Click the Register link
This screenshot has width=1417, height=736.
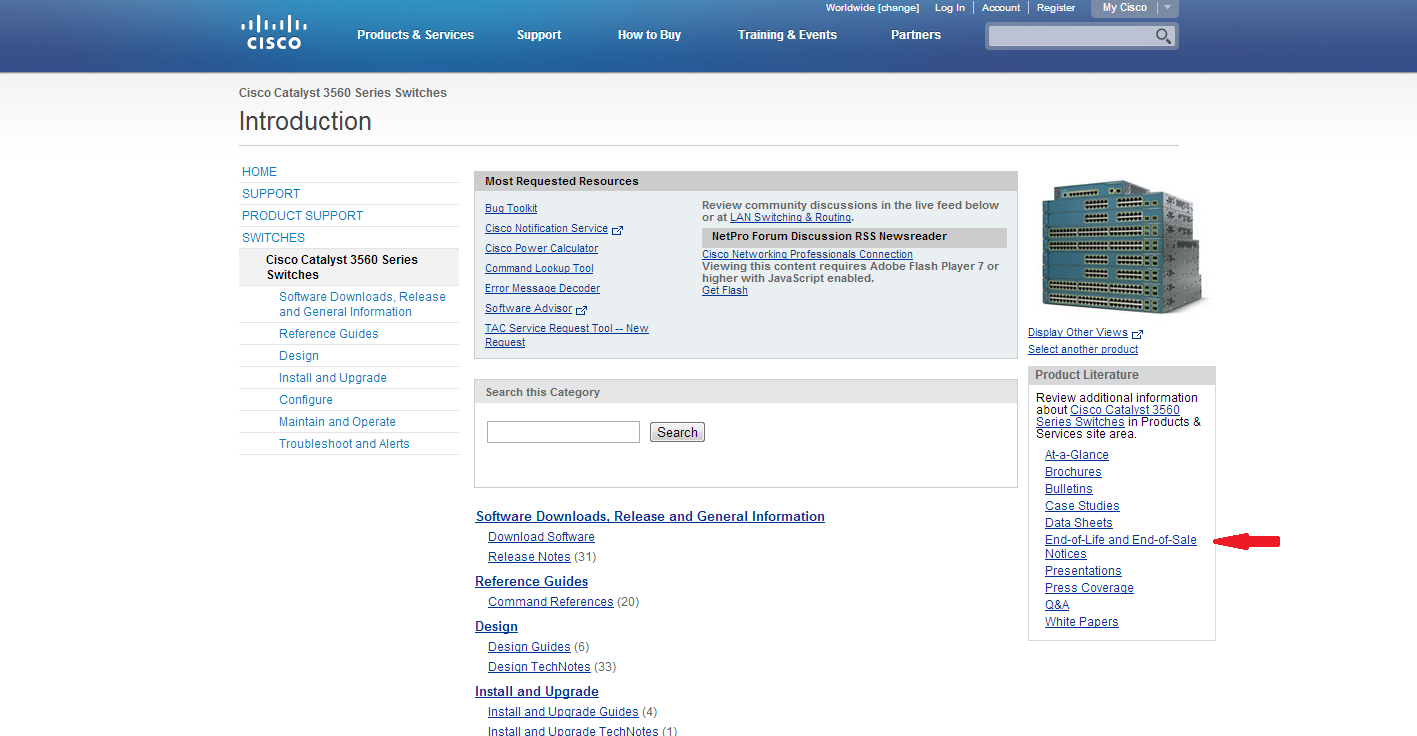click(x=1056, y=8)
